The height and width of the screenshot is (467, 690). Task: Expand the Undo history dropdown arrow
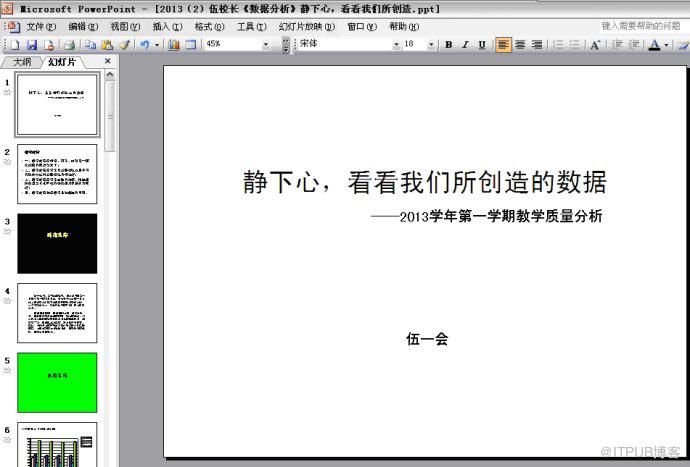157,45
